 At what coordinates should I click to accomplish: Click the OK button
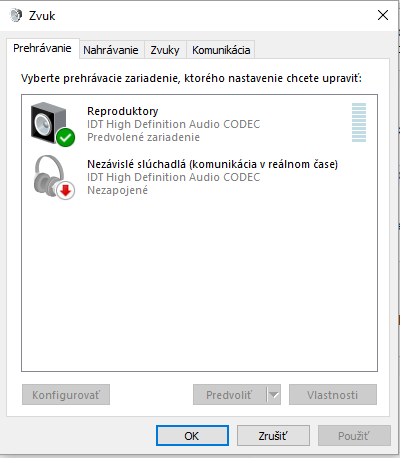pyautogui.click(x=192, y=436)
